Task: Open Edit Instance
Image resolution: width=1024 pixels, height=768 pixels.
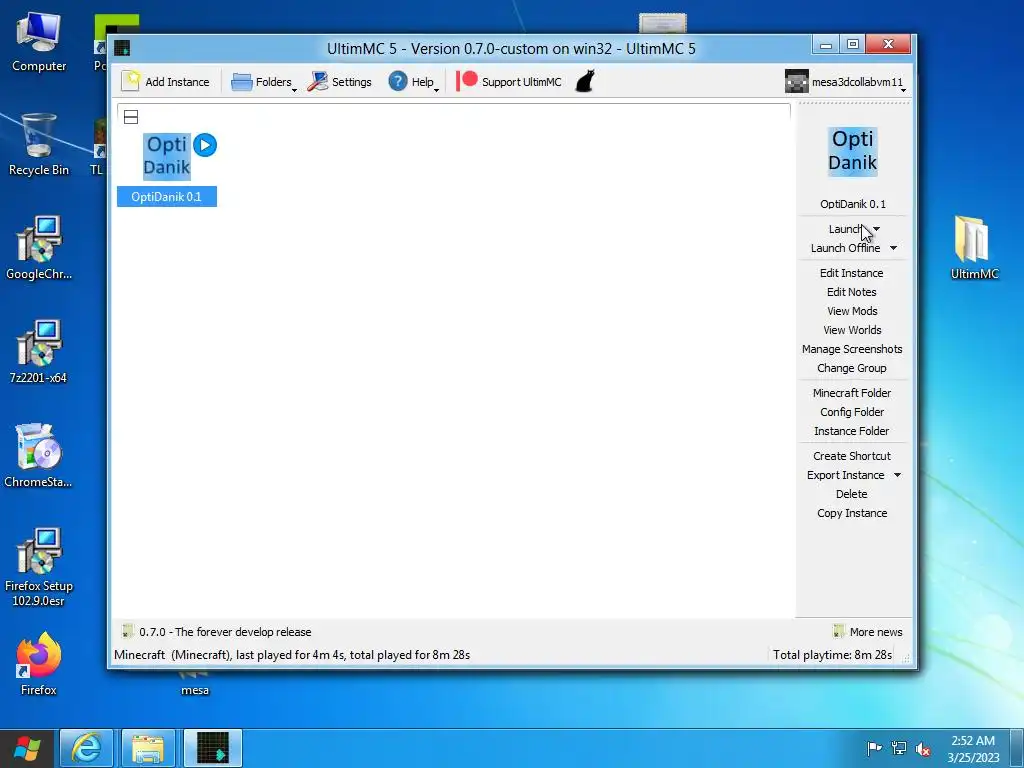Action: tap(852, 273)
